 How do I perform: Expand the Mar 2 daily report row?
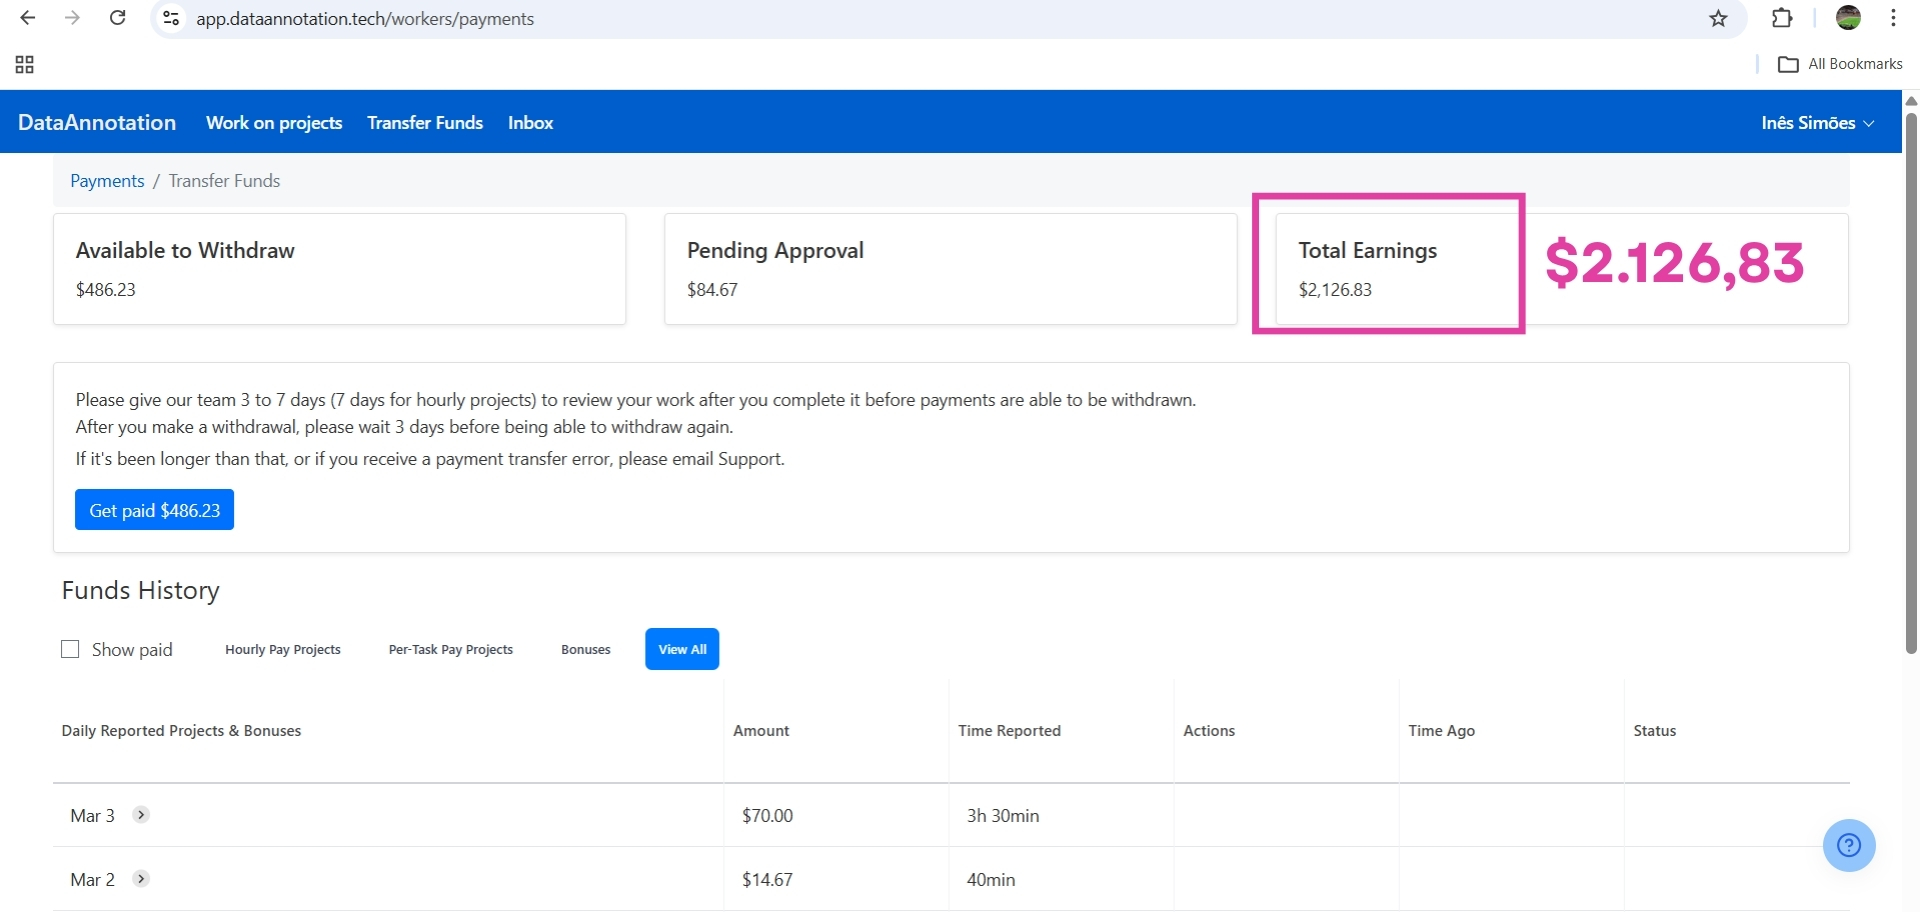[x=140, y=879]
